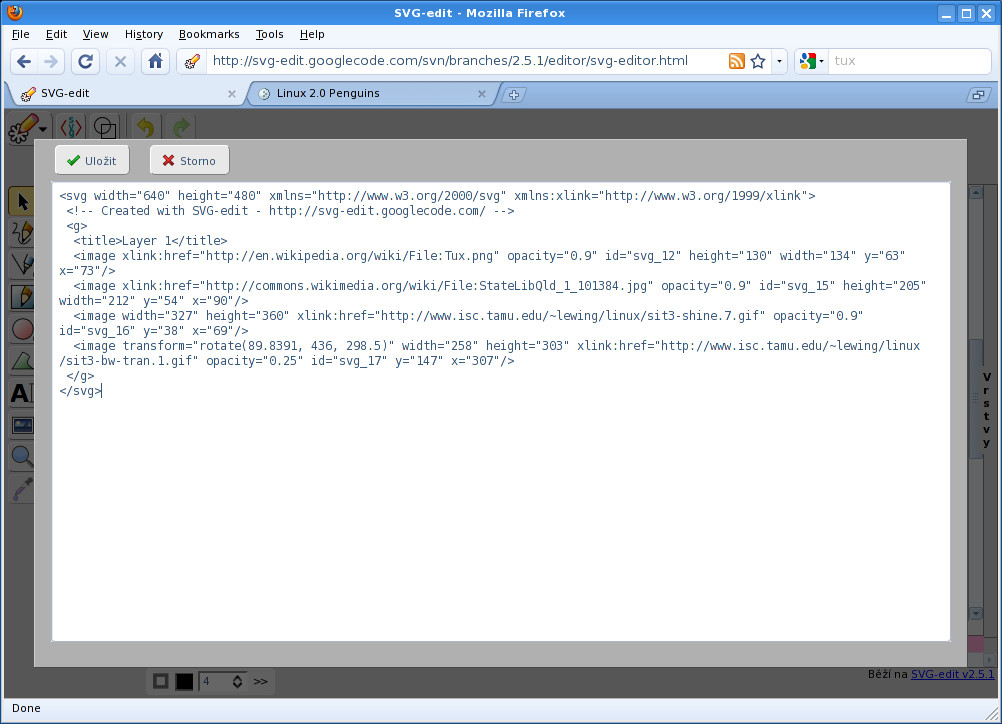Click the browser Forward arrow

(50, 61)
